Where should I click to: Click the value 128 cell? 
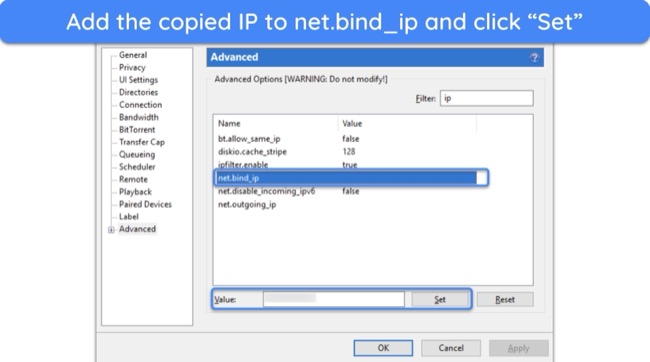(x=349, y=151)
